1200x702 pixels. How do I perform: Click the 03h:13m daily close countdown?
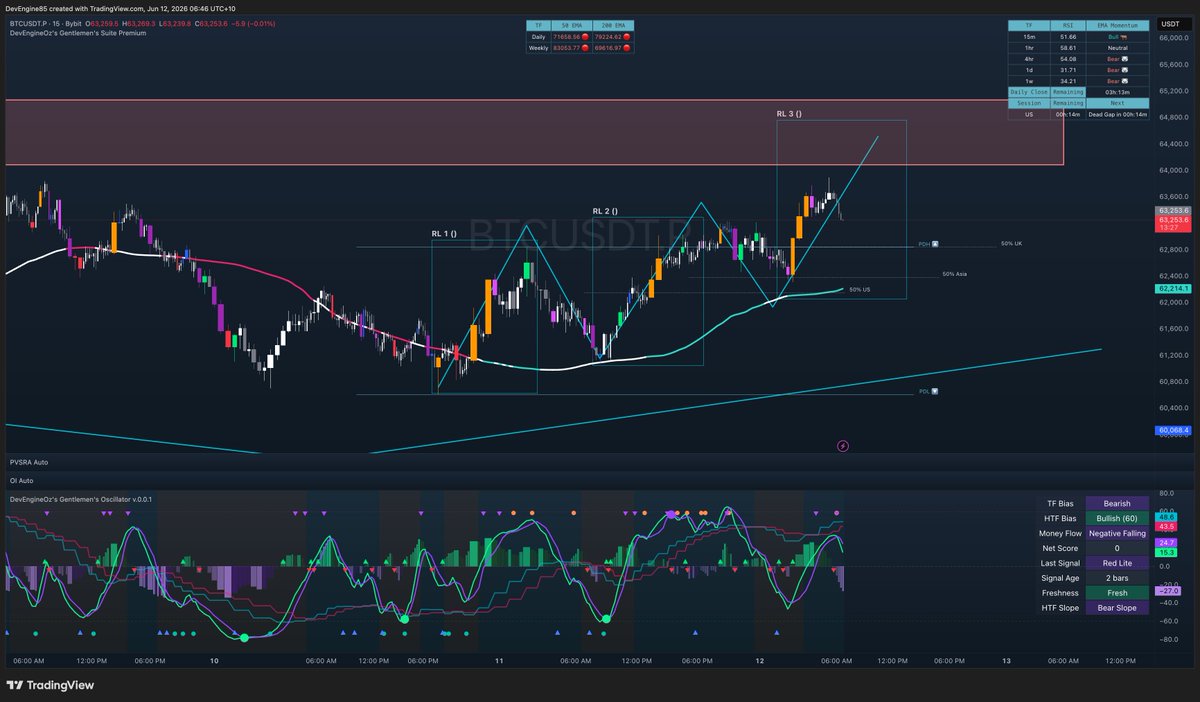(1117, 91)
